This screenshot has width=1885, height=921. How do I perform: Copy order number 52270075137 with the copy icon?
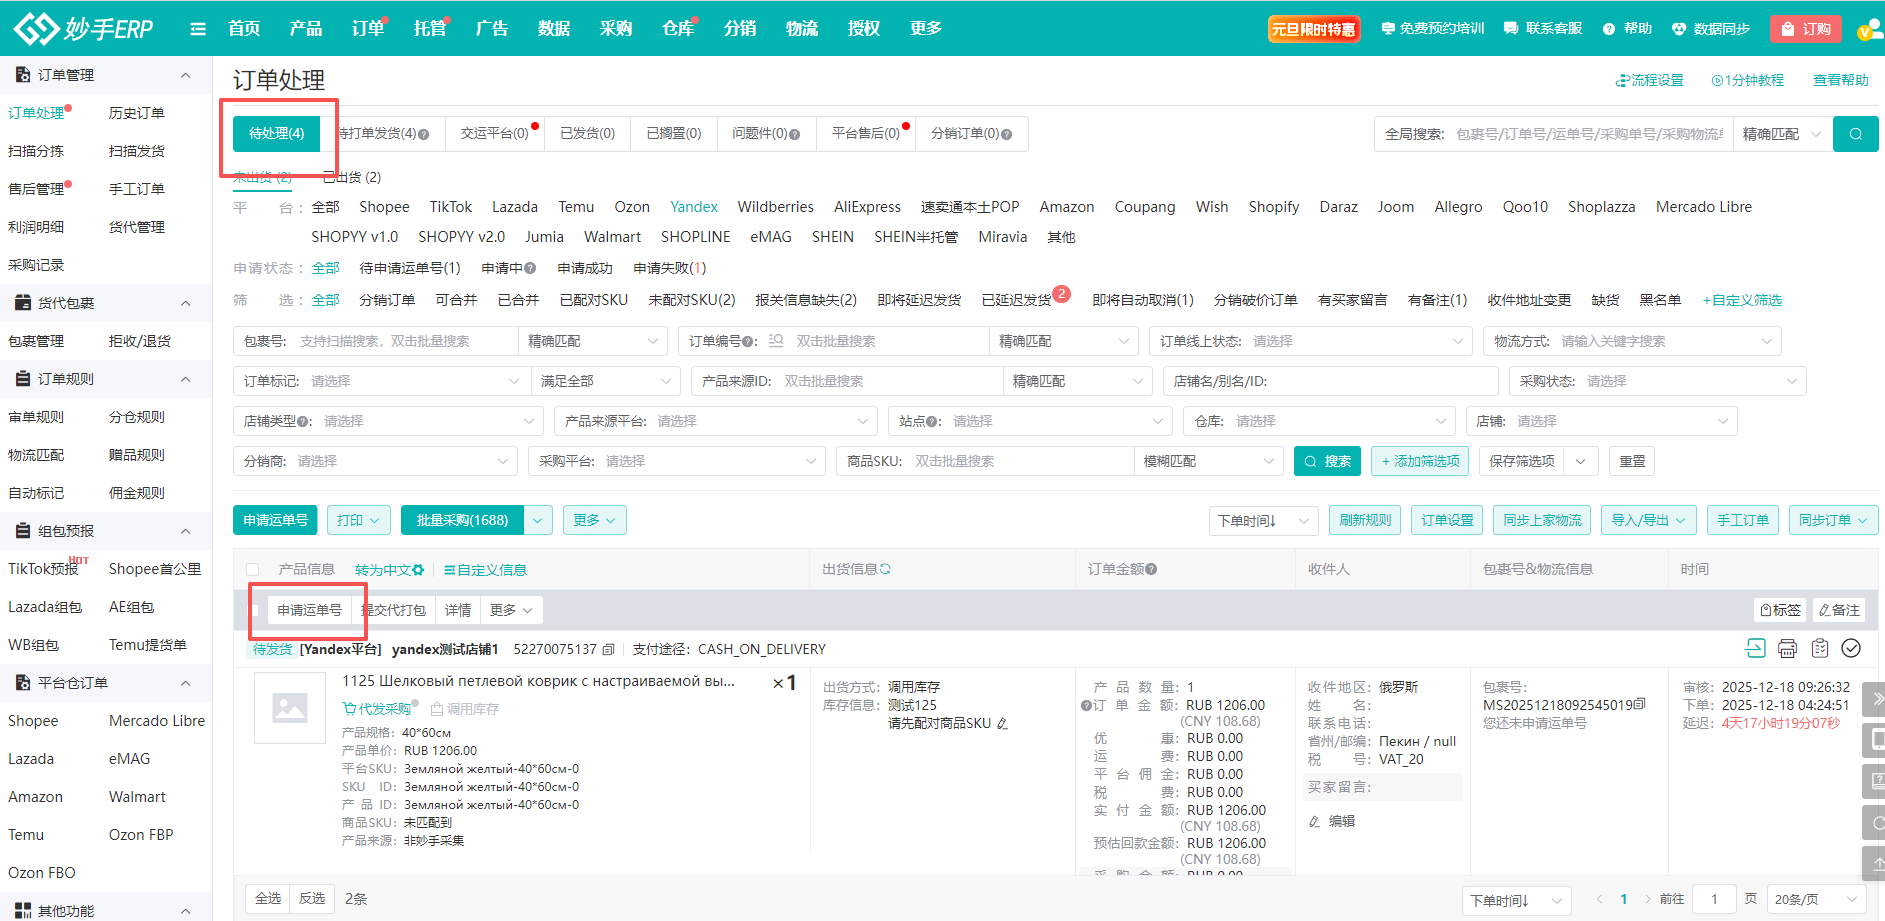pos(608,650)
